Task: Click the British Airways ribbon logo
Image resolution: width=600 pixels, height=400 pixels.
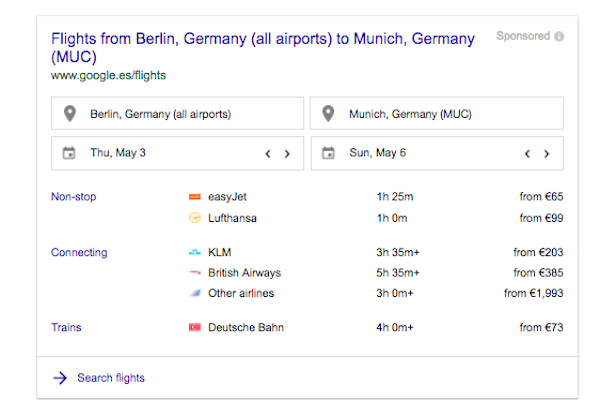Action: (195, 273)
